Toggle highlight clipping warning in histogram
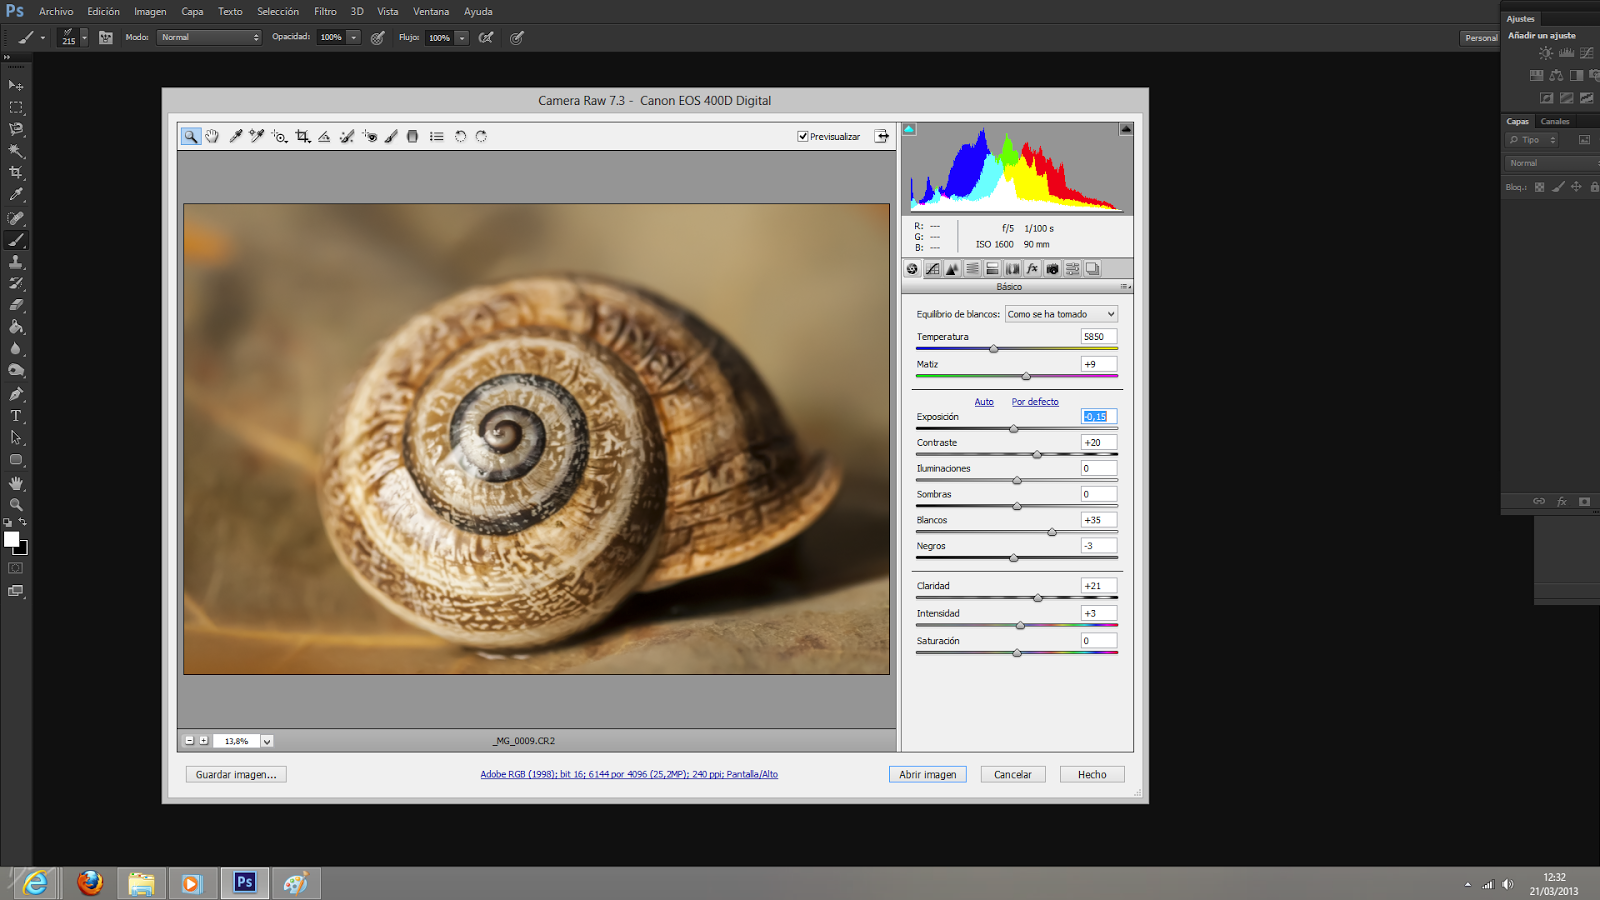Image resolution: width=1600 pixels, height=900 pixels. click(1126, 129)
